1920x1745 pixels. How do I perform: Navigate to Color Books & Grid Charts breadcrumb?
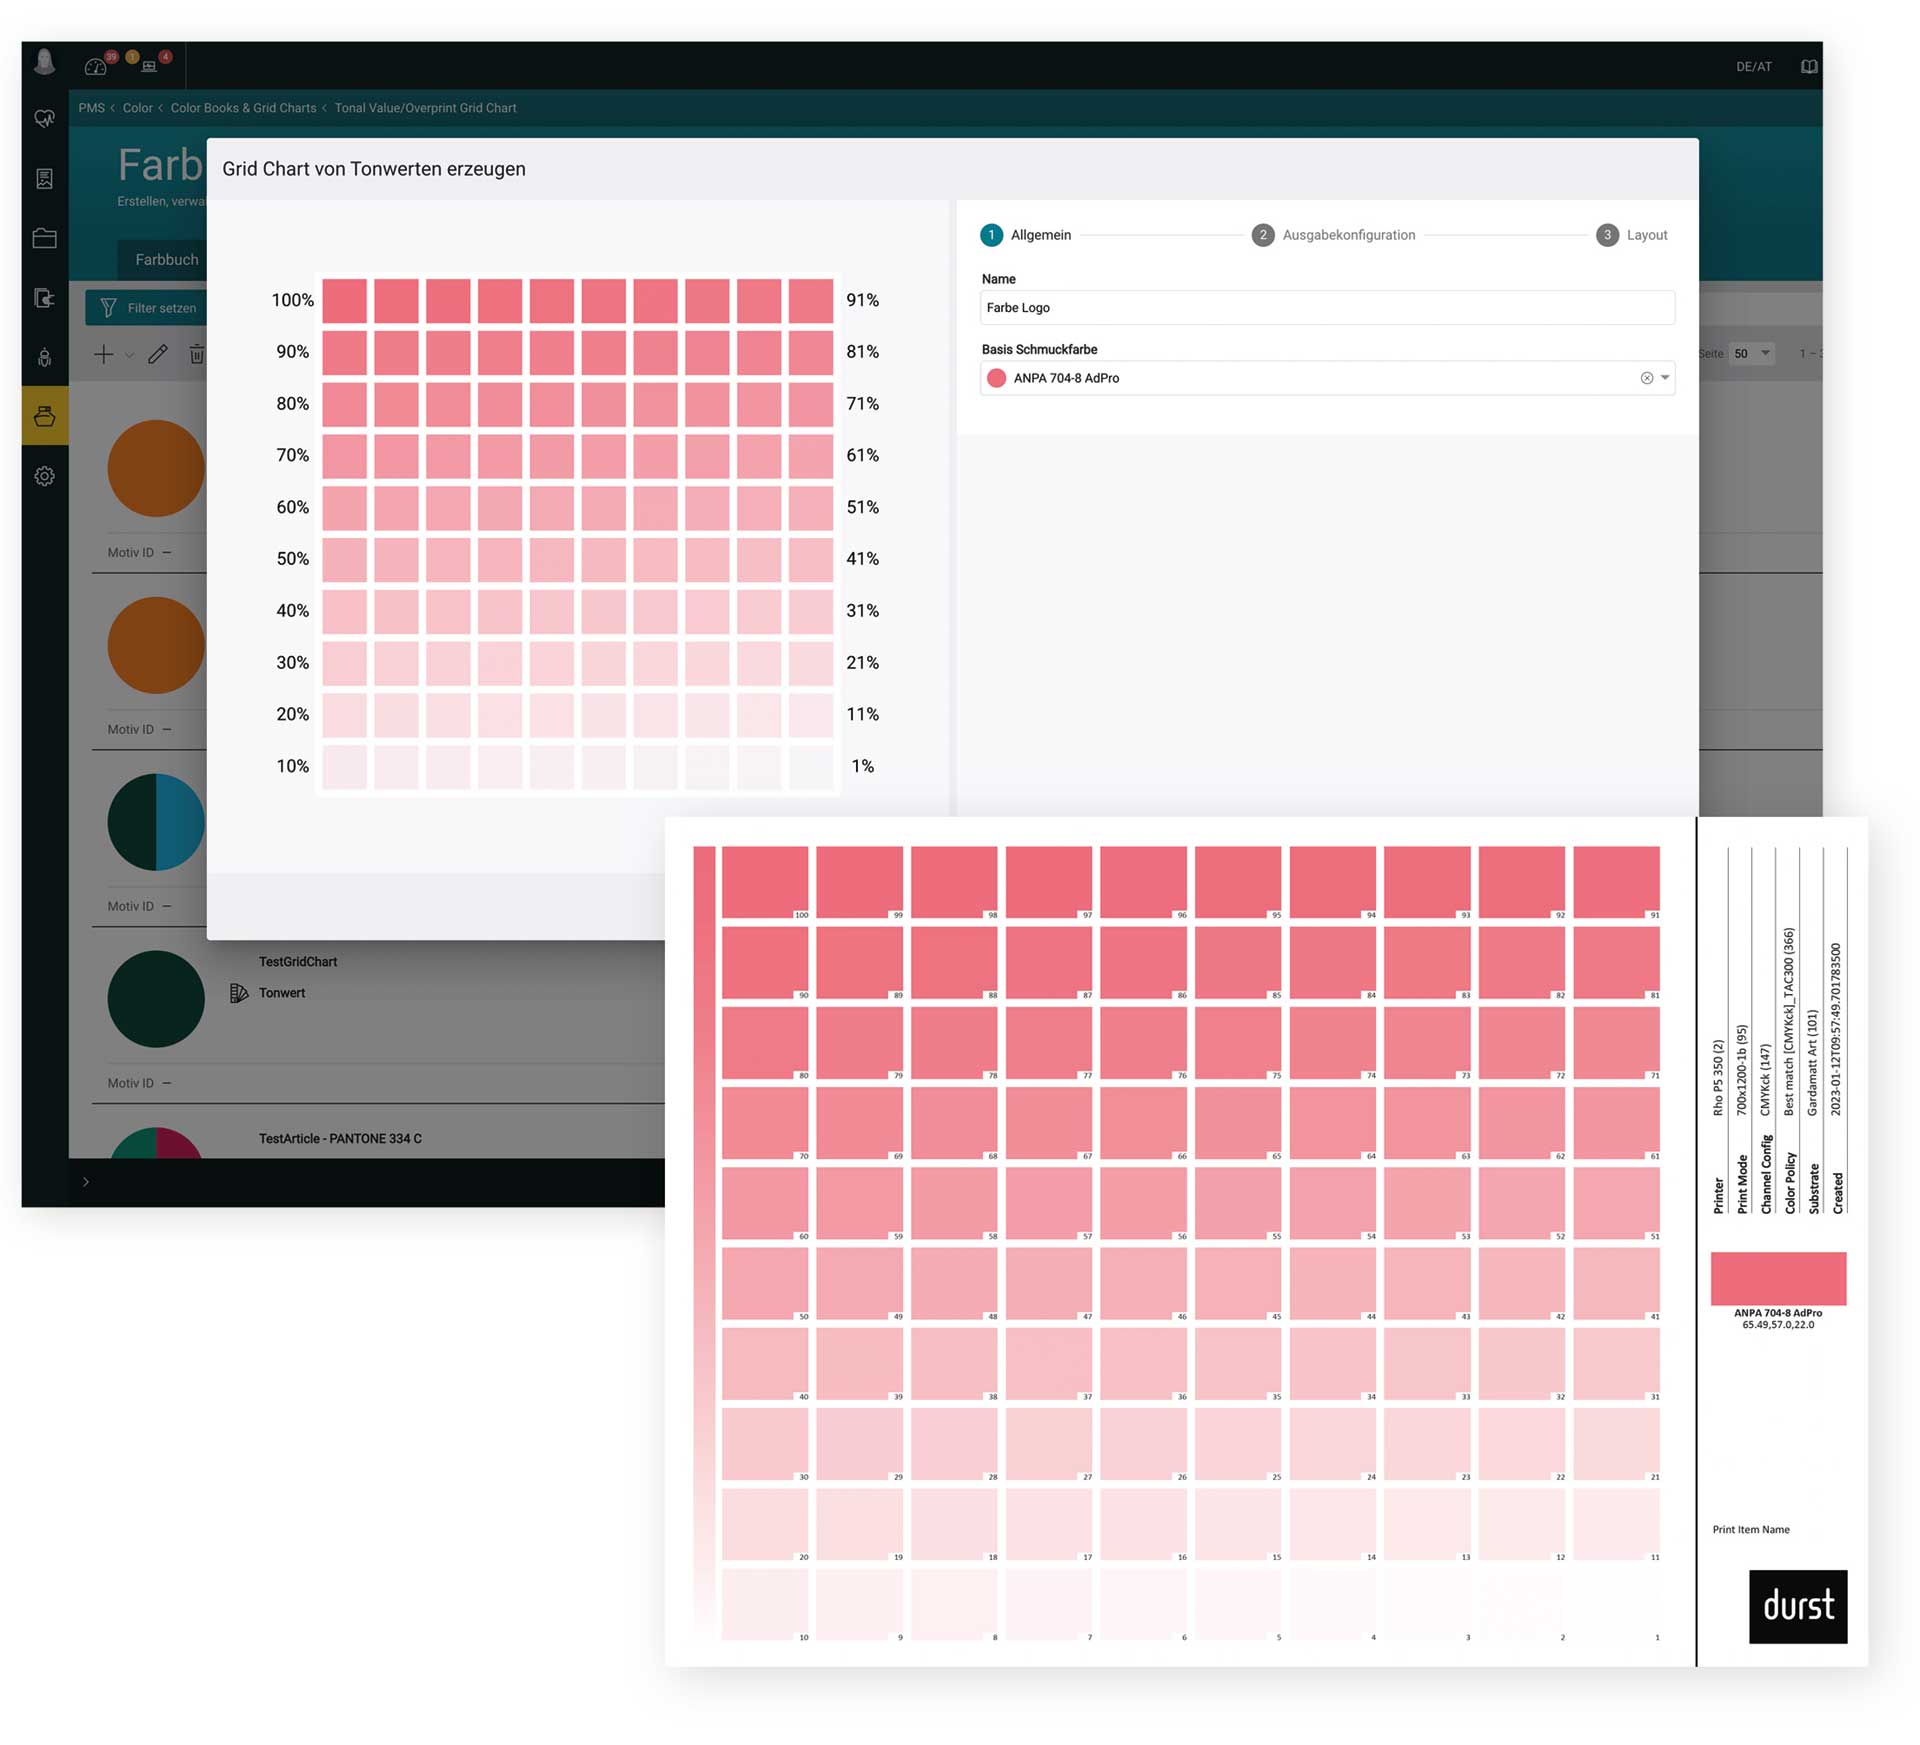coord(243,108)
